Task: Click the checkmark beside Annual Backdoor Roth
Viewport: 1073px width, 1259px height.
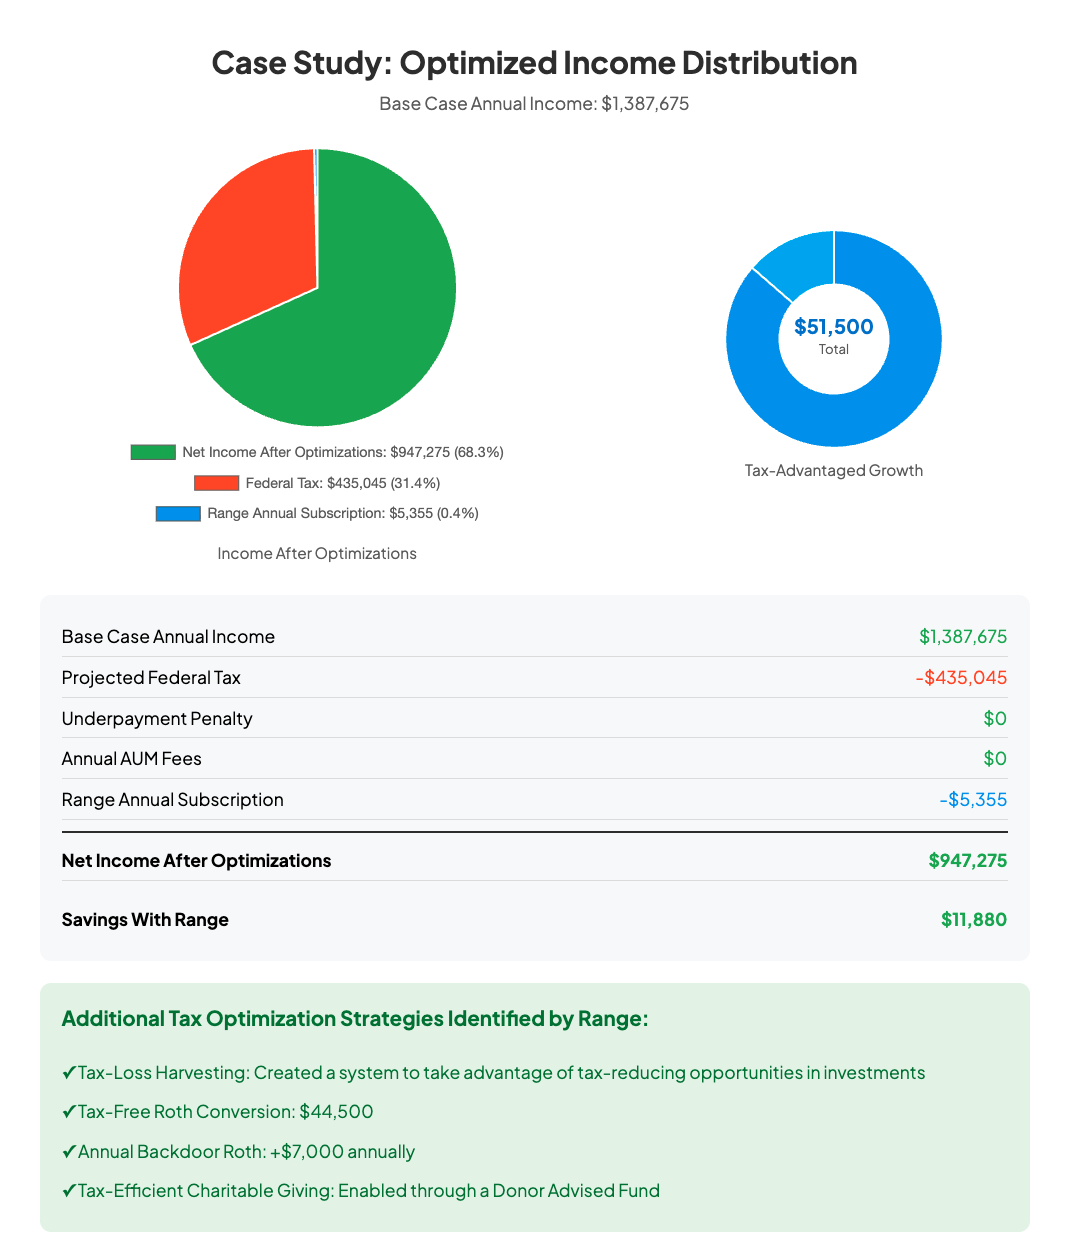Action: 69,1152
